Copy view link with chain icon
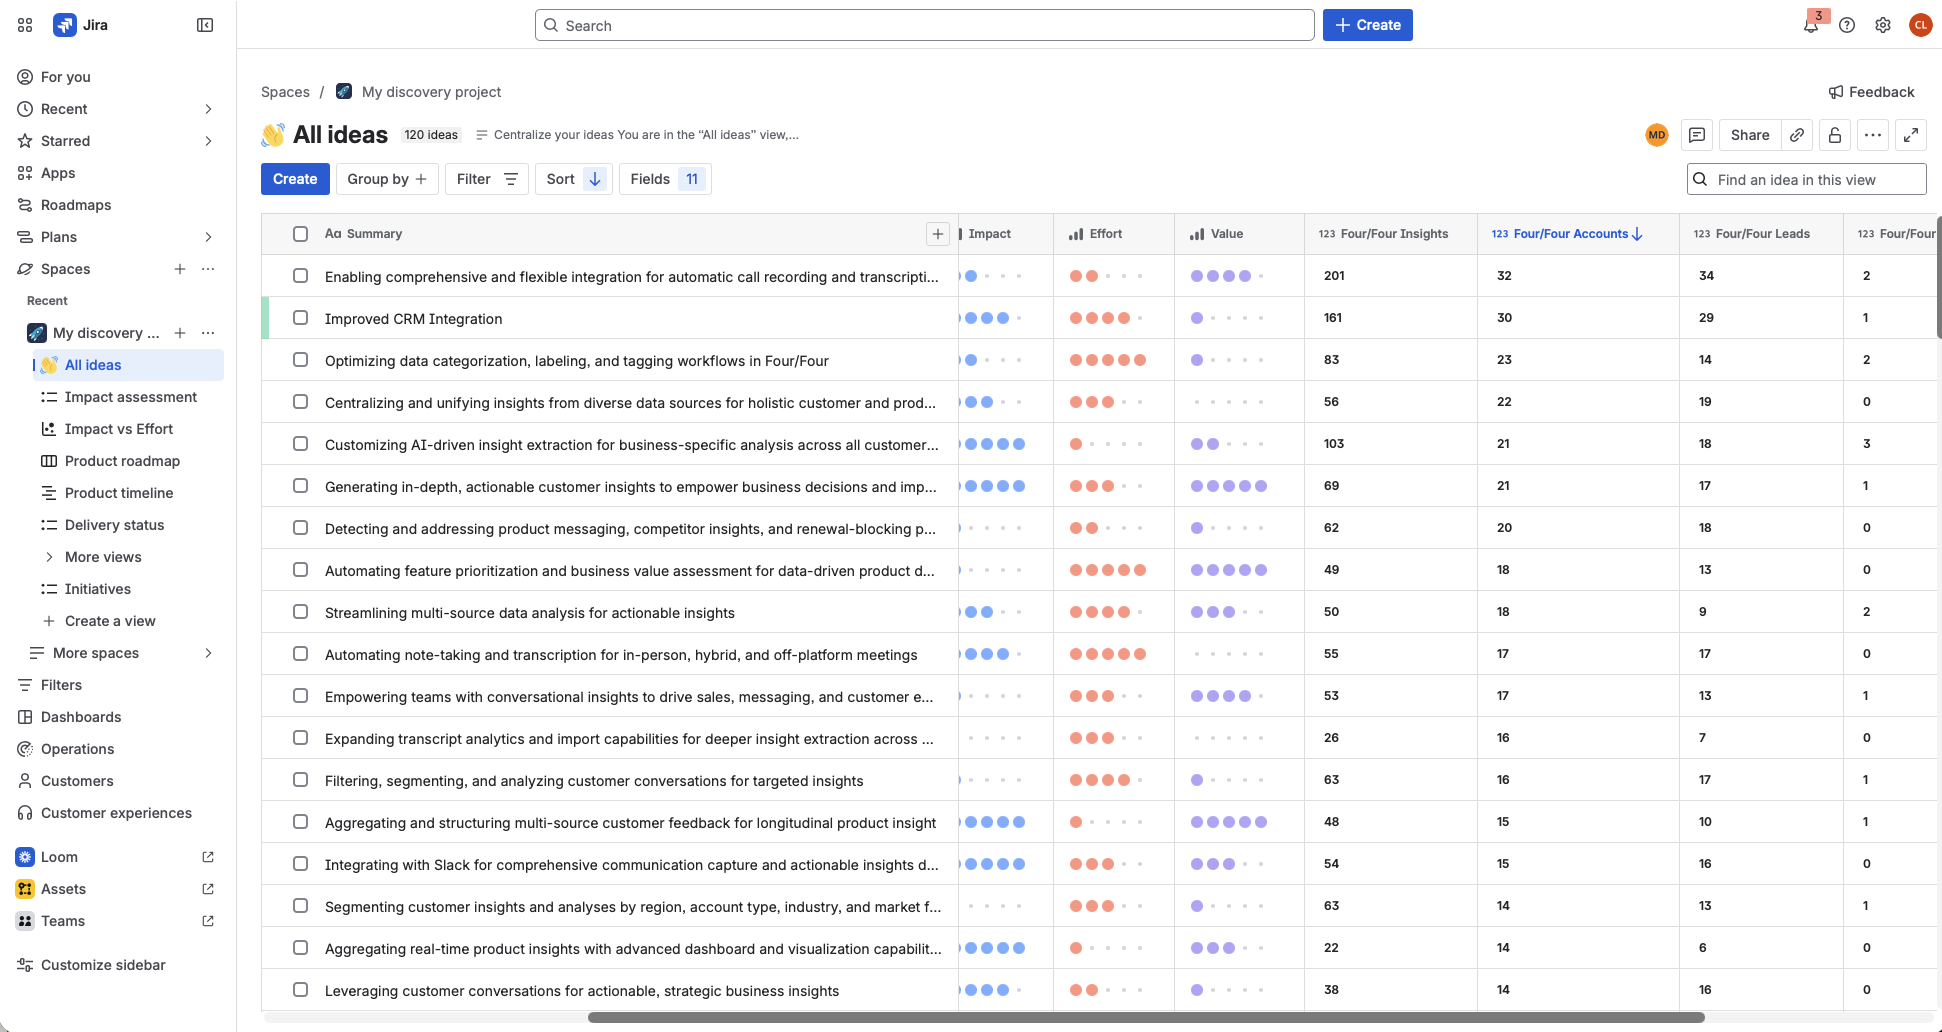Screen dimensions: 1942x1032 pos(1797,135)
